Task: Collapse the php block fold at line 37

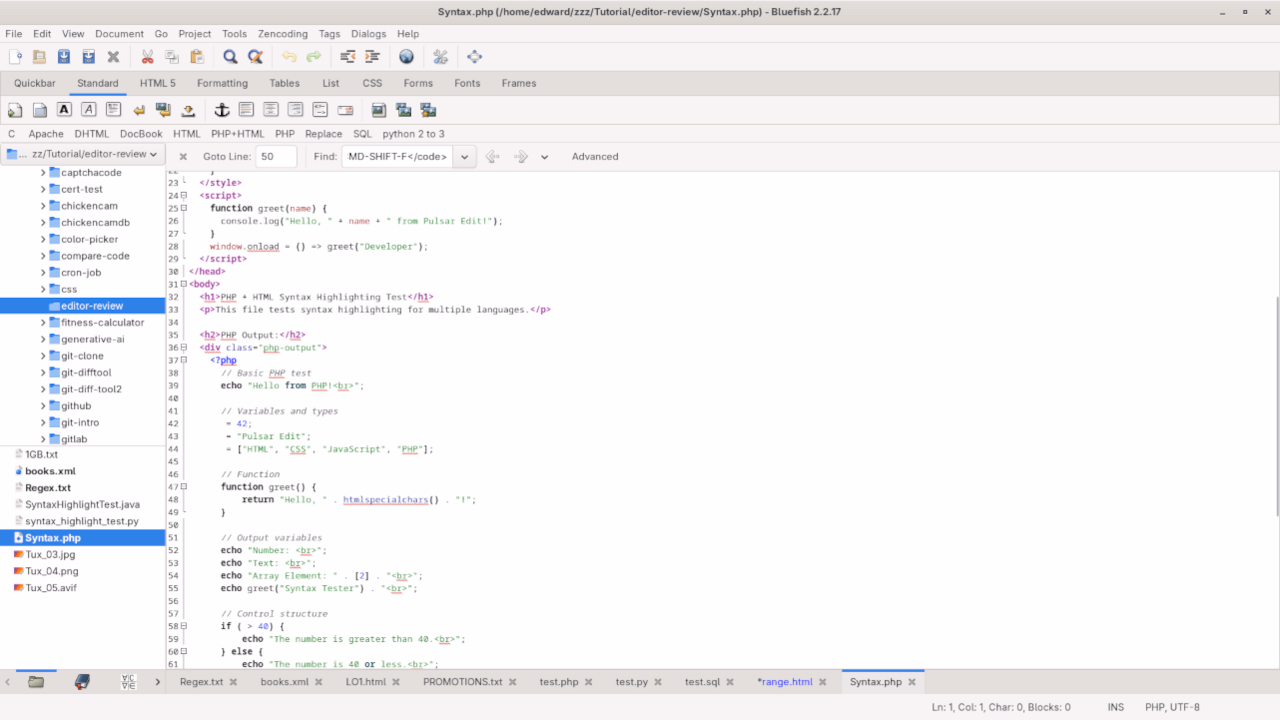Action: (184, 360)
